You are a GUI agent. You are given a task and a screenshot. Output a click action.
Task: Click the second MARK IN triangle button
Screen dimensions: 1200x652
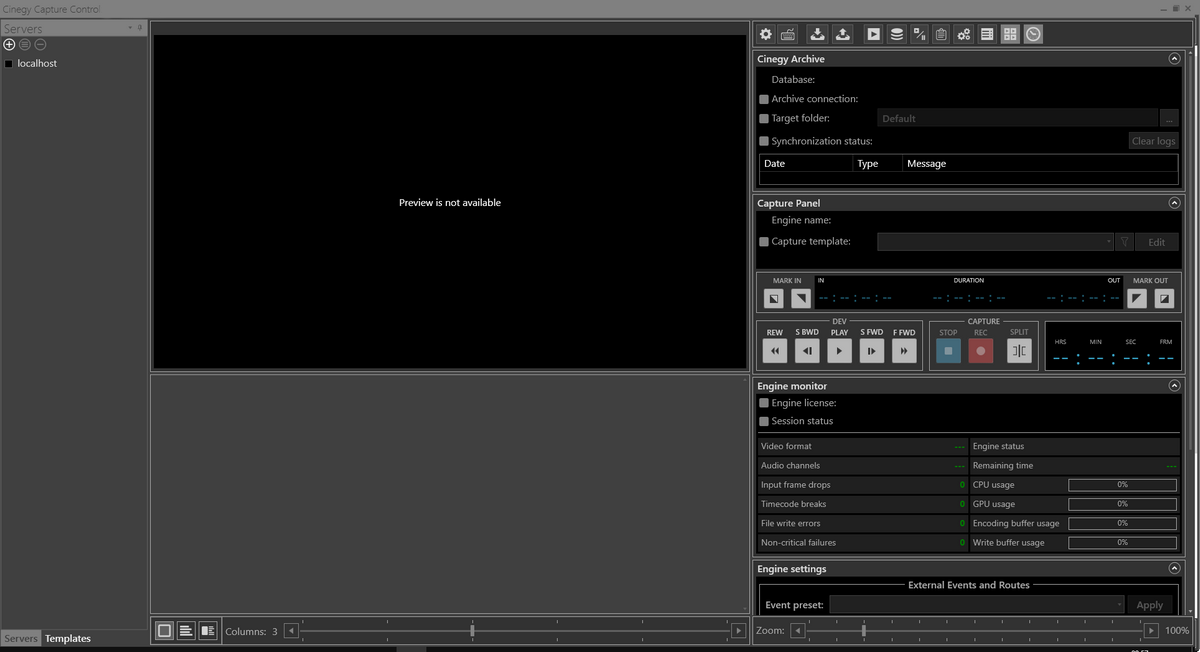(x=801, y=298)
